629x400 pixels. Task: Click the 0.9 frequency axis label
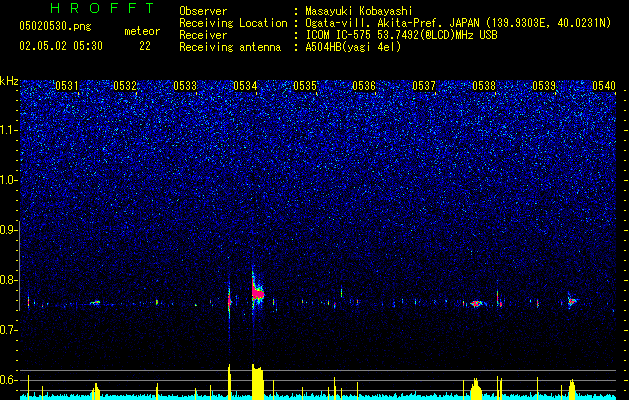pos(8,230)
